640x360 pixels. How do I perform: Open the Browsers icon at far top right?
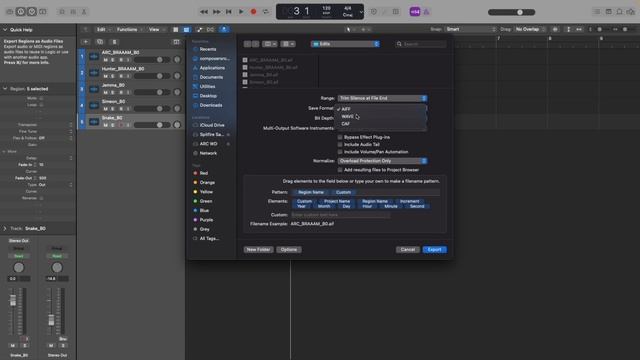631,12
